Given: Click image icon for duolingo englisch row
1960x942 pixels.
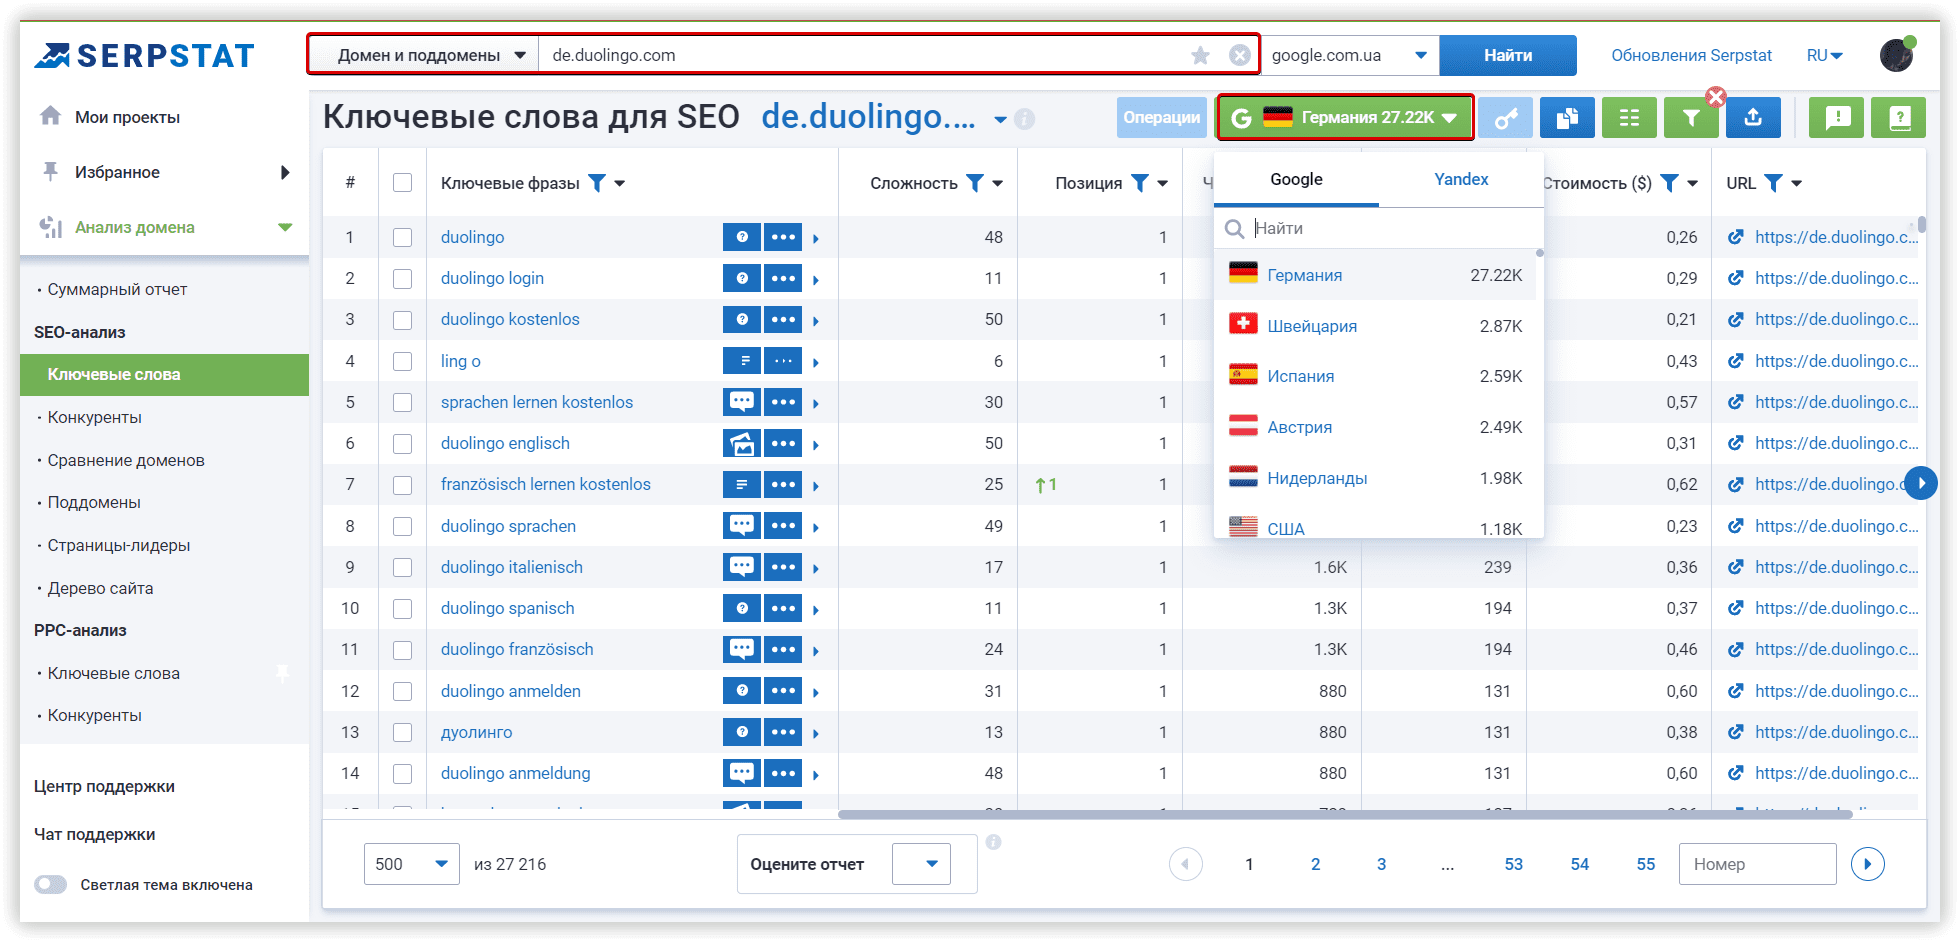Looking at the screenshot, I should tap(742, 443).
